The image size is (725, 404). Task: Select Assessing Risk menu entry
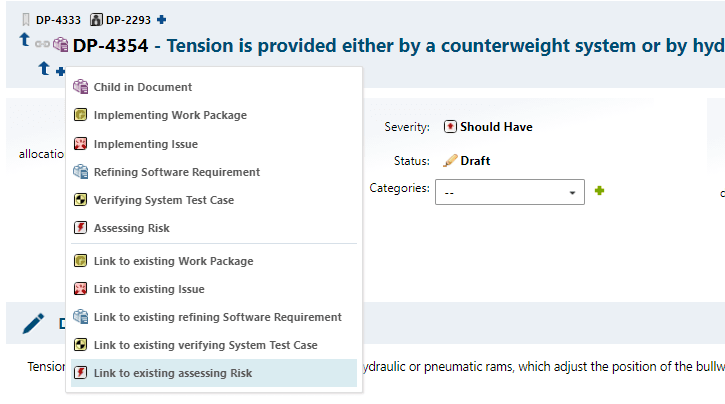(x=131, y=228)
